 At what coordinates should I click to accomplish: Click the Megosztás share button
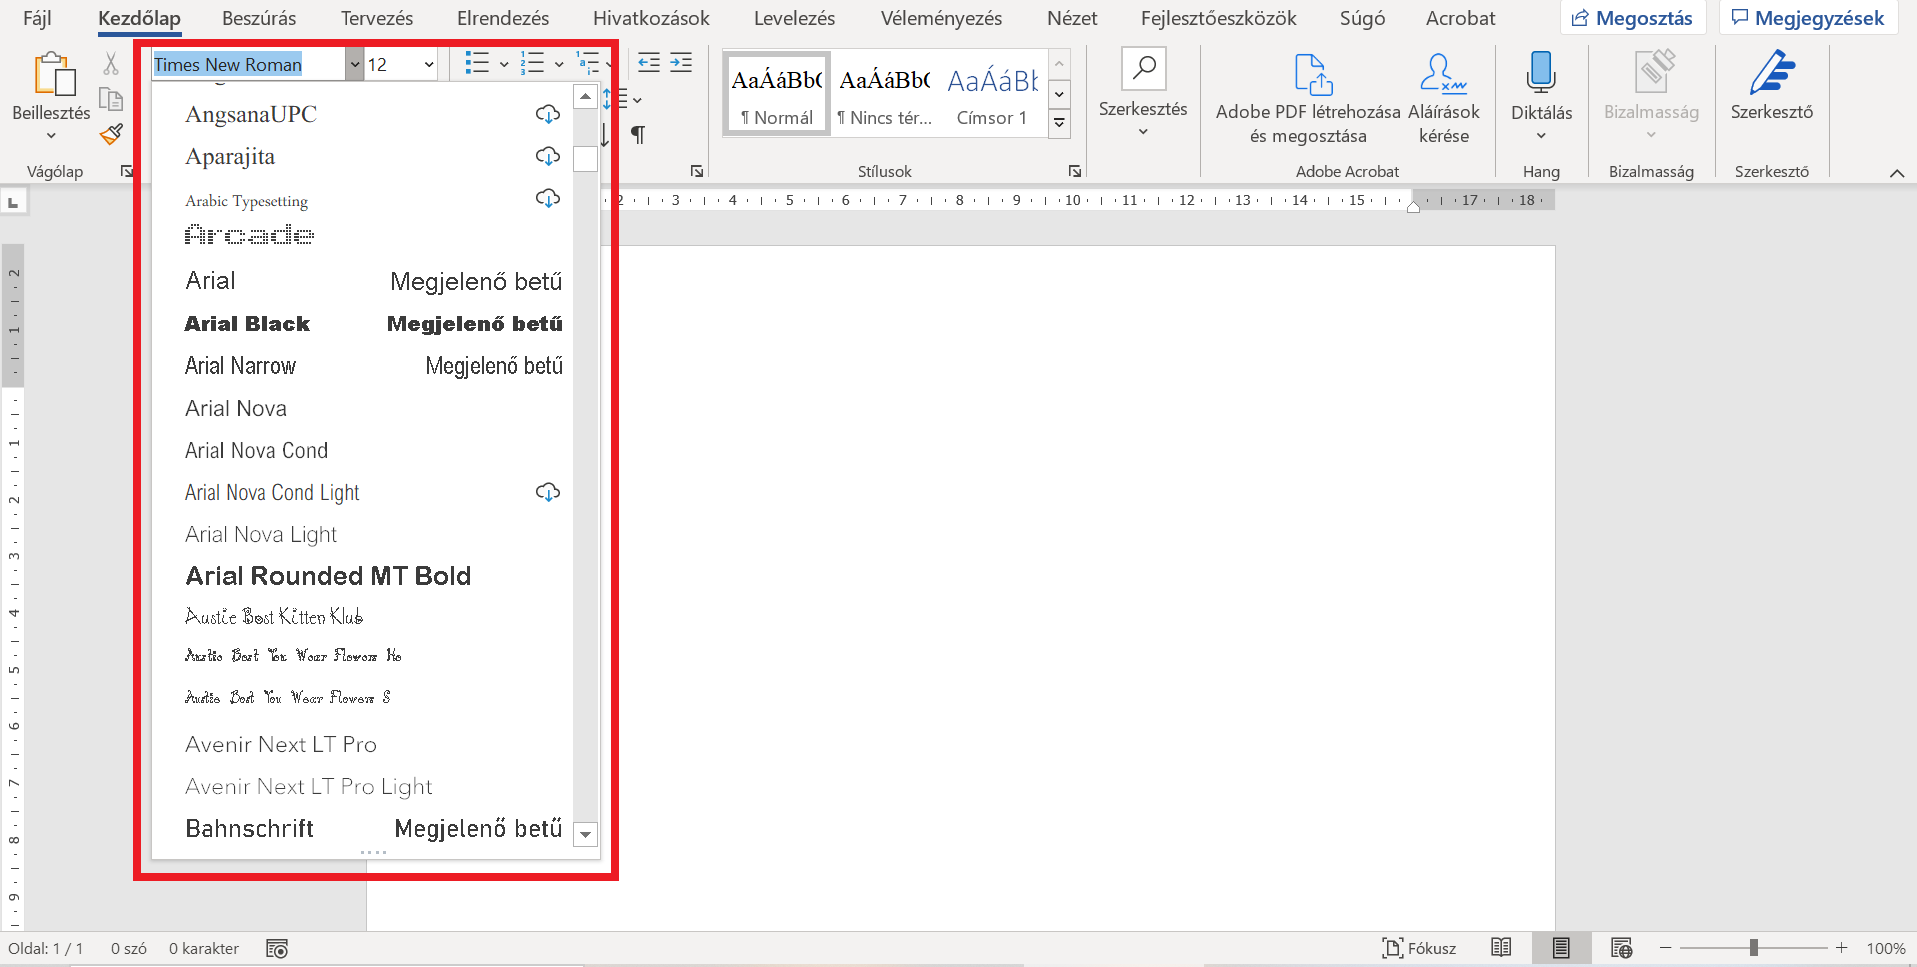(1632, 18)
